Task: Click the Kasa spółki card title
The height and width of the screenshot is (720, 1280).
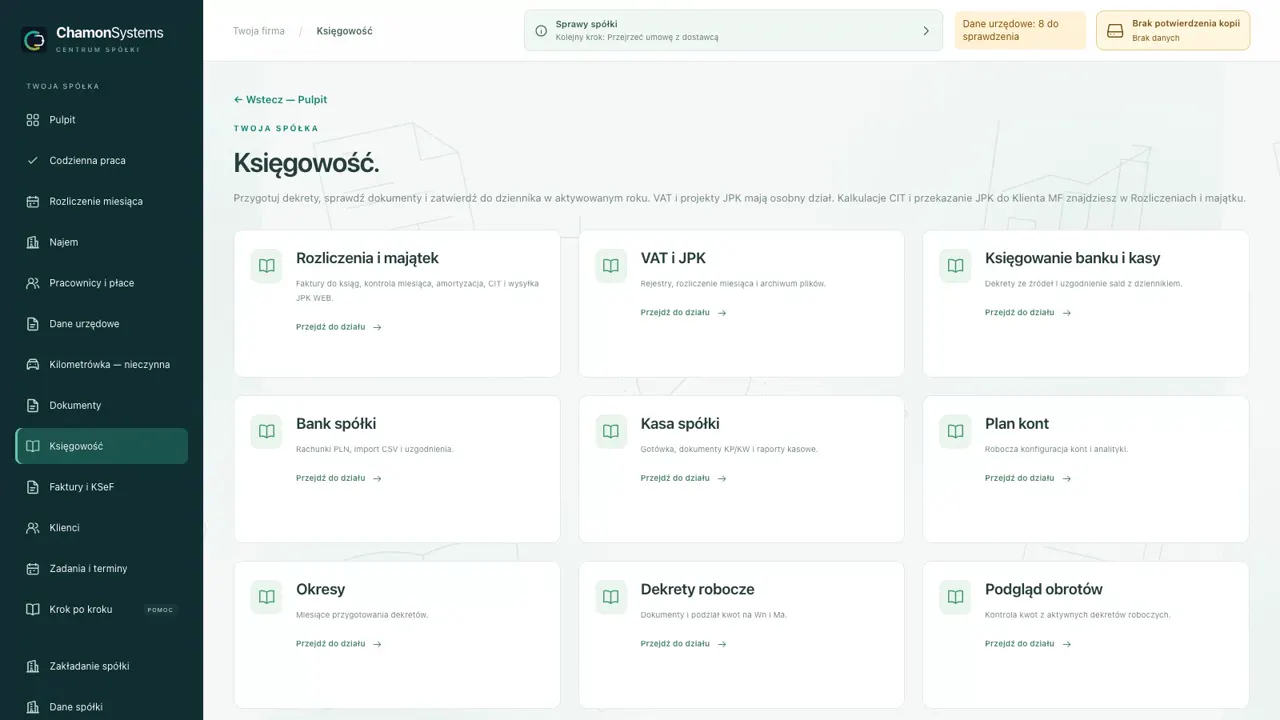Action: click(680, 424)
